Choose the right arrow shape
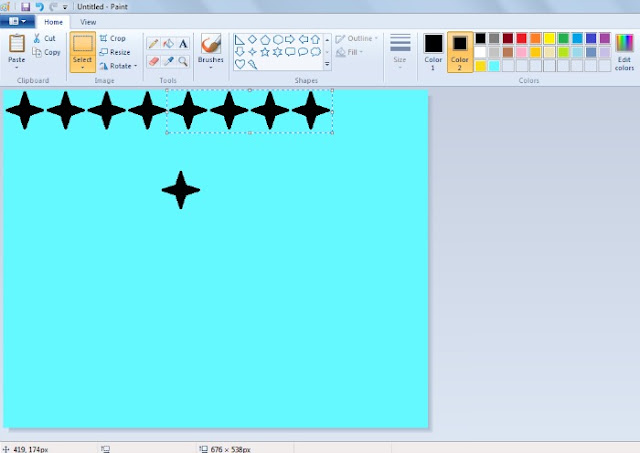 click(x=290, y=39)
